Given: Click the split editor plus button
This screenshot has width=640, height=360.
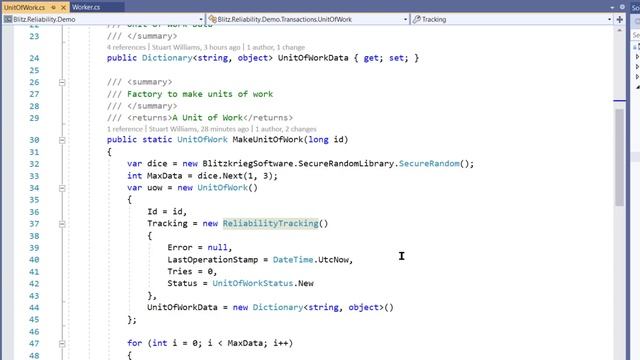Looking at the screenshot, I should 620,19.
